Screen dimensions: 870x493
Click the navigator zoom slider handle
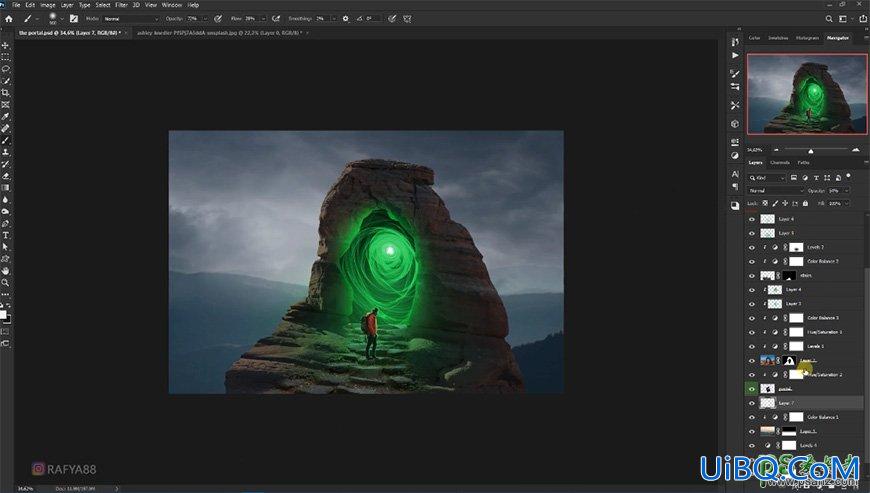click(x=811, y=151)
